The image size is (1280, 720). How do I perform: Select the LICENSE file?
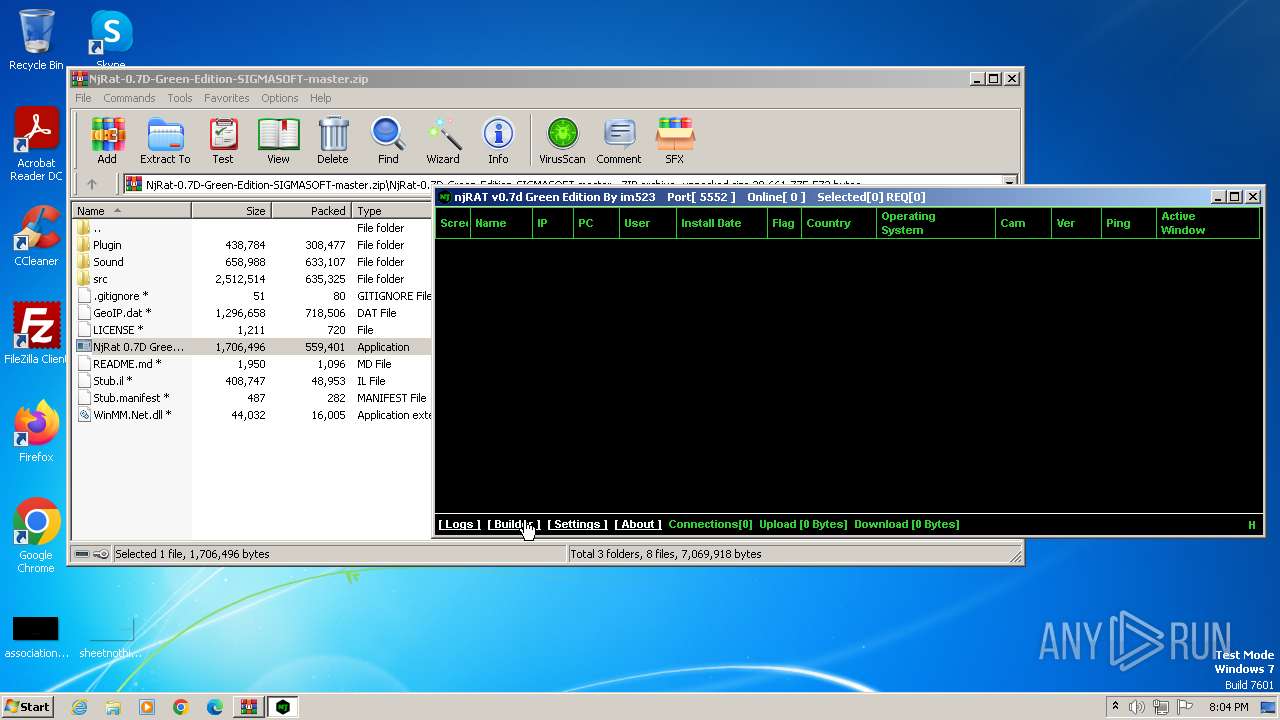pyautogui.click(x=252, y=330)
